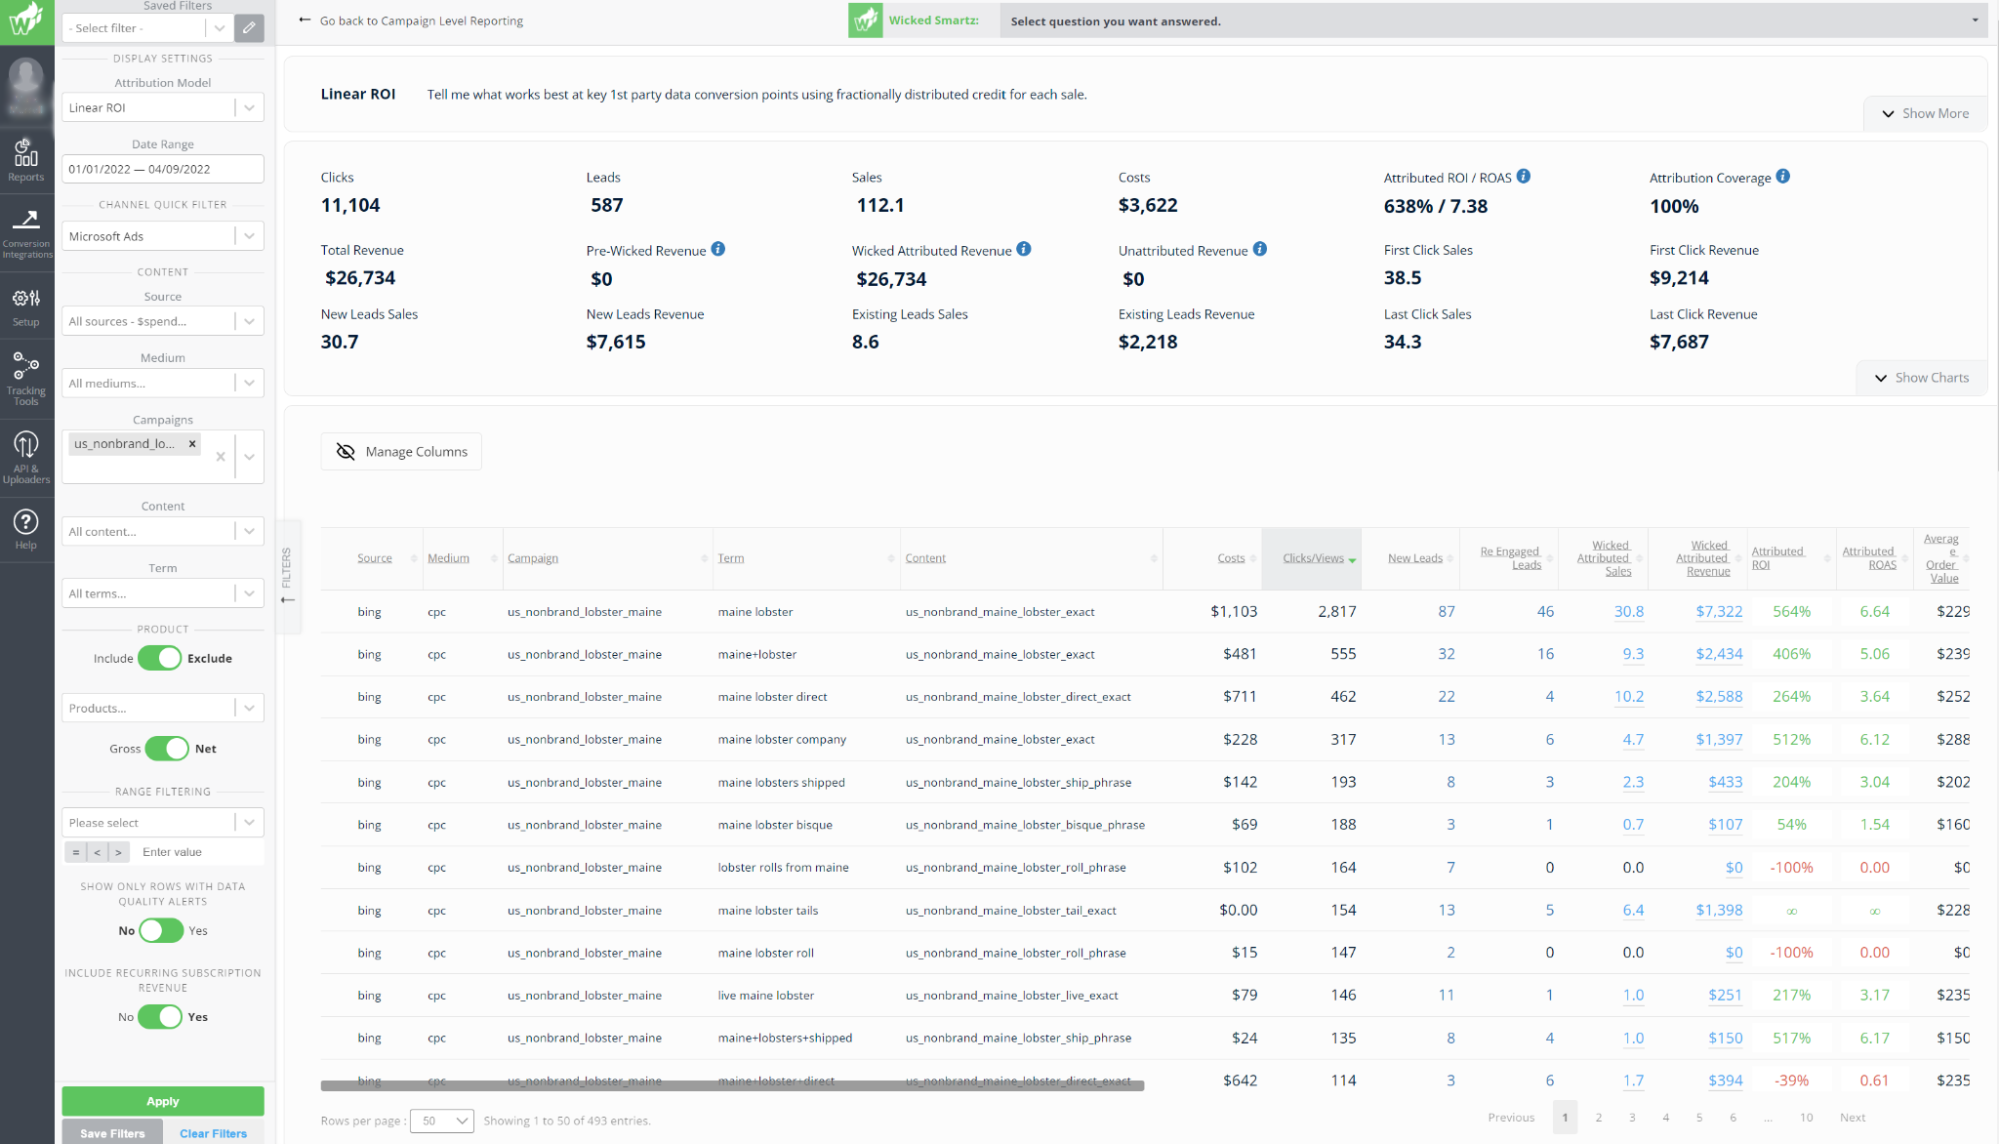1999x1144 pixels.
Task: Open the Campaigns dropdown arrow
Action: 249,457
